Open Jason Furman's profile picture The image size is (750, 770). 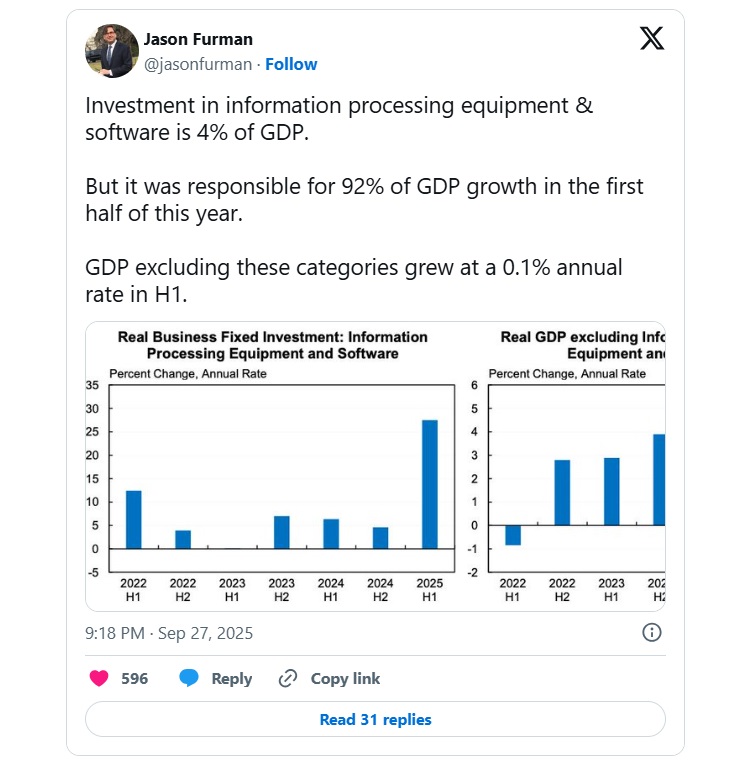[x=112, y=51]
